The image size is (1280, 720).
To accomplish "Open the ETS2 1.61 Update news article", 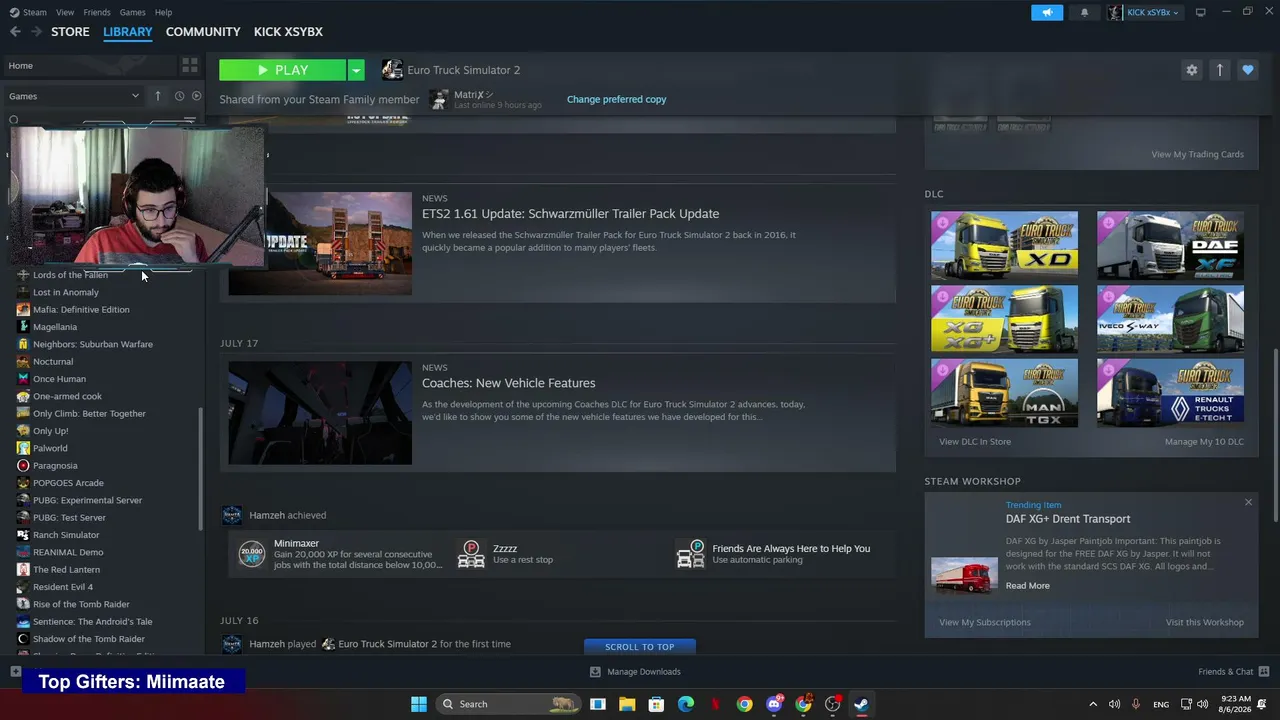I will tap(570, 214).
